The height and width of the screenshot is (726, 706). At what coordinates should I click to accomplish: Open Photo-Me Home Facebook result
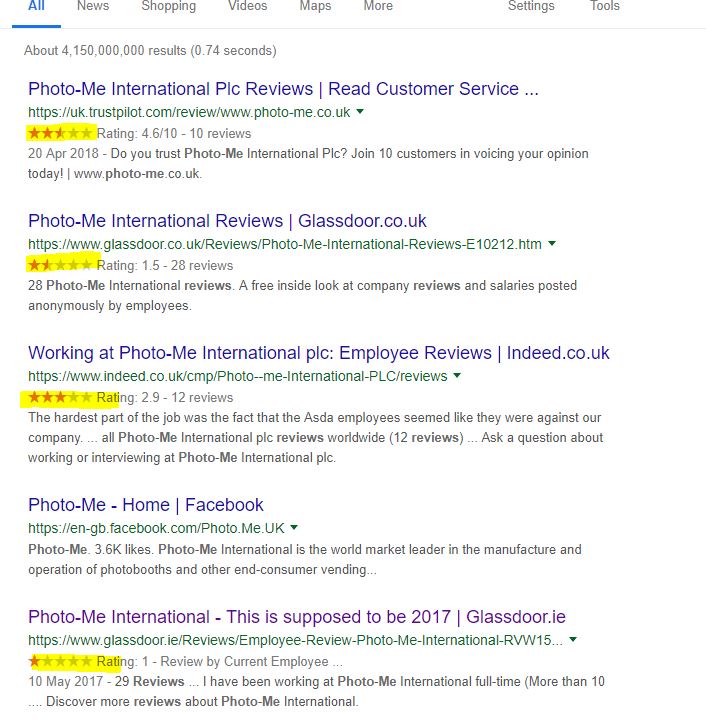pos(146,504)
